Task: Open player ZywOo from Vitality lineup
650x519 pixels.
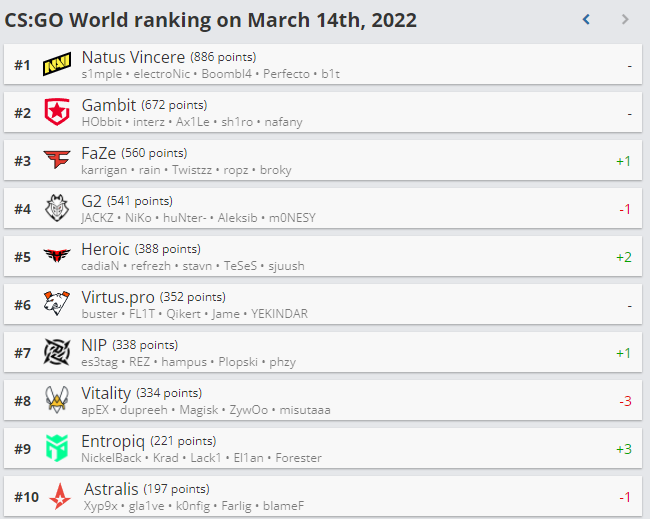Action: pyautogui.click(x=252, y=410)
